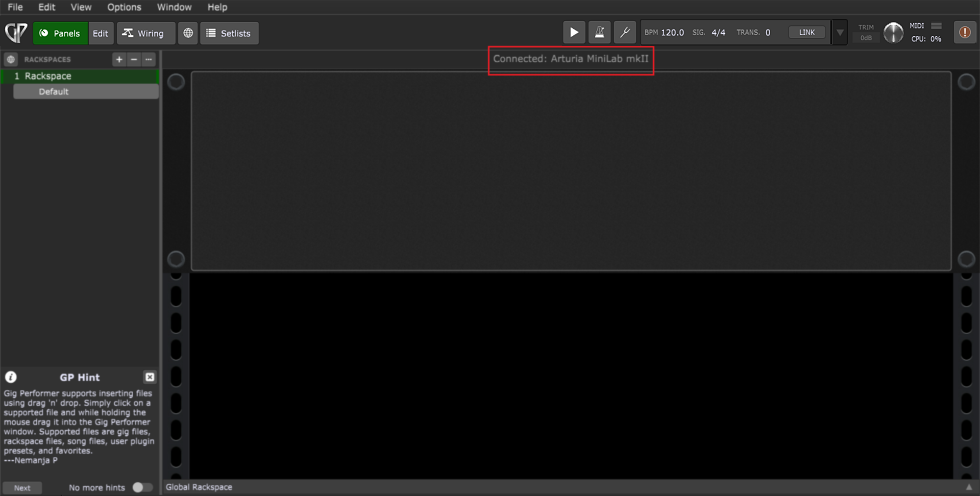This screenshot has width=980, height=496.
Task: Open the tuner fork icon
Action: 624,32
